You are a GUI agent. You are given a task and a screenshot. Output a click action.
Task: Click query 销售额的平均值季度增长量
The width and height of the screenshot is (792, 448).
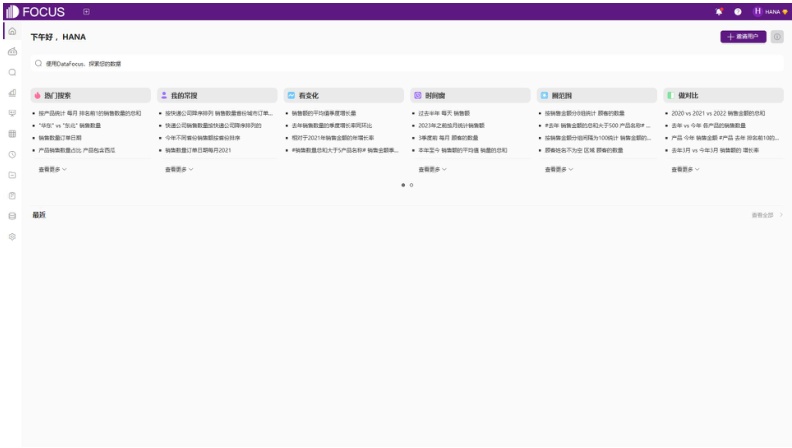(324, 114)
